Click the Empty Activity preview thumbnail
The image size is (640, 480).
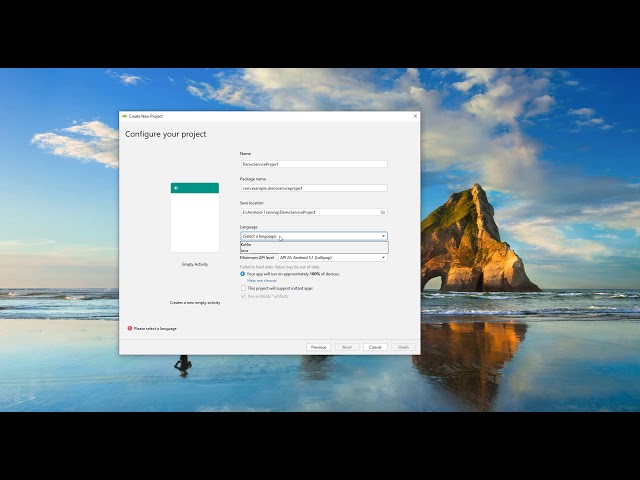195,218
